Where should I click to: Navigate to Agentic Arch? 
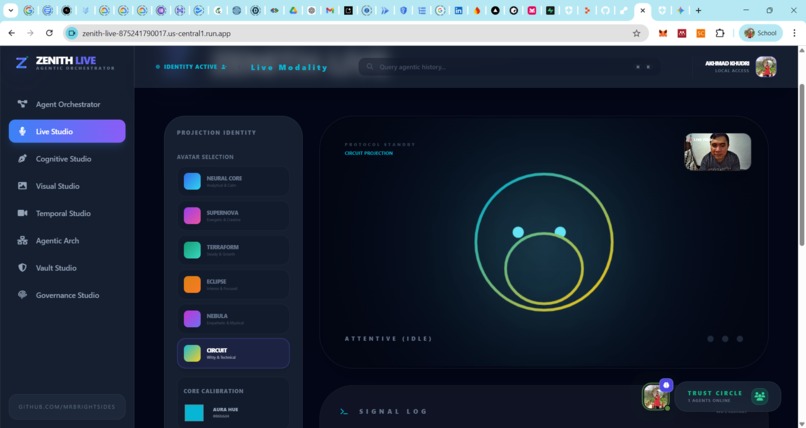point(67,240)
